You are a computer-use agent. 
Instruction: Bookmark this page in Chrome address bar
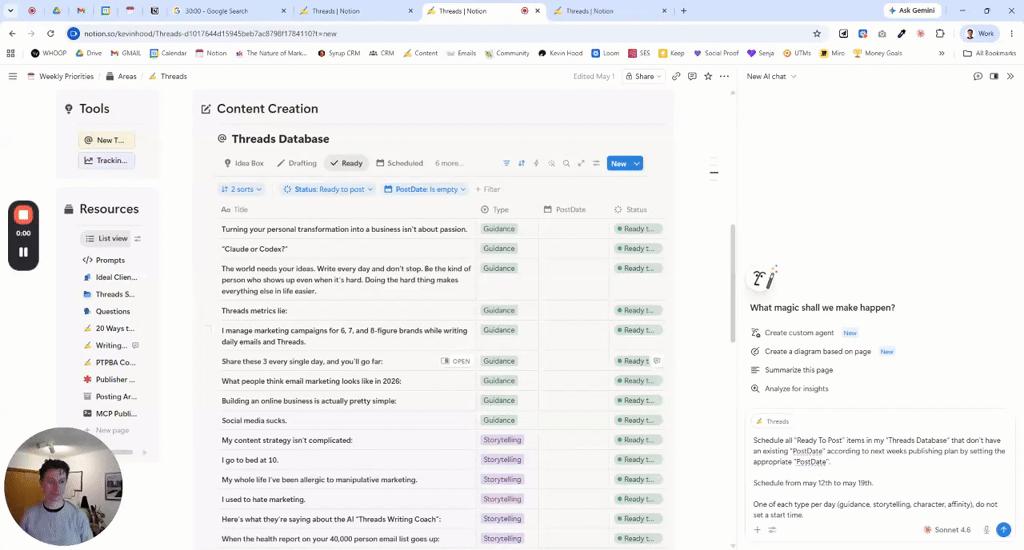click(817, 33)
